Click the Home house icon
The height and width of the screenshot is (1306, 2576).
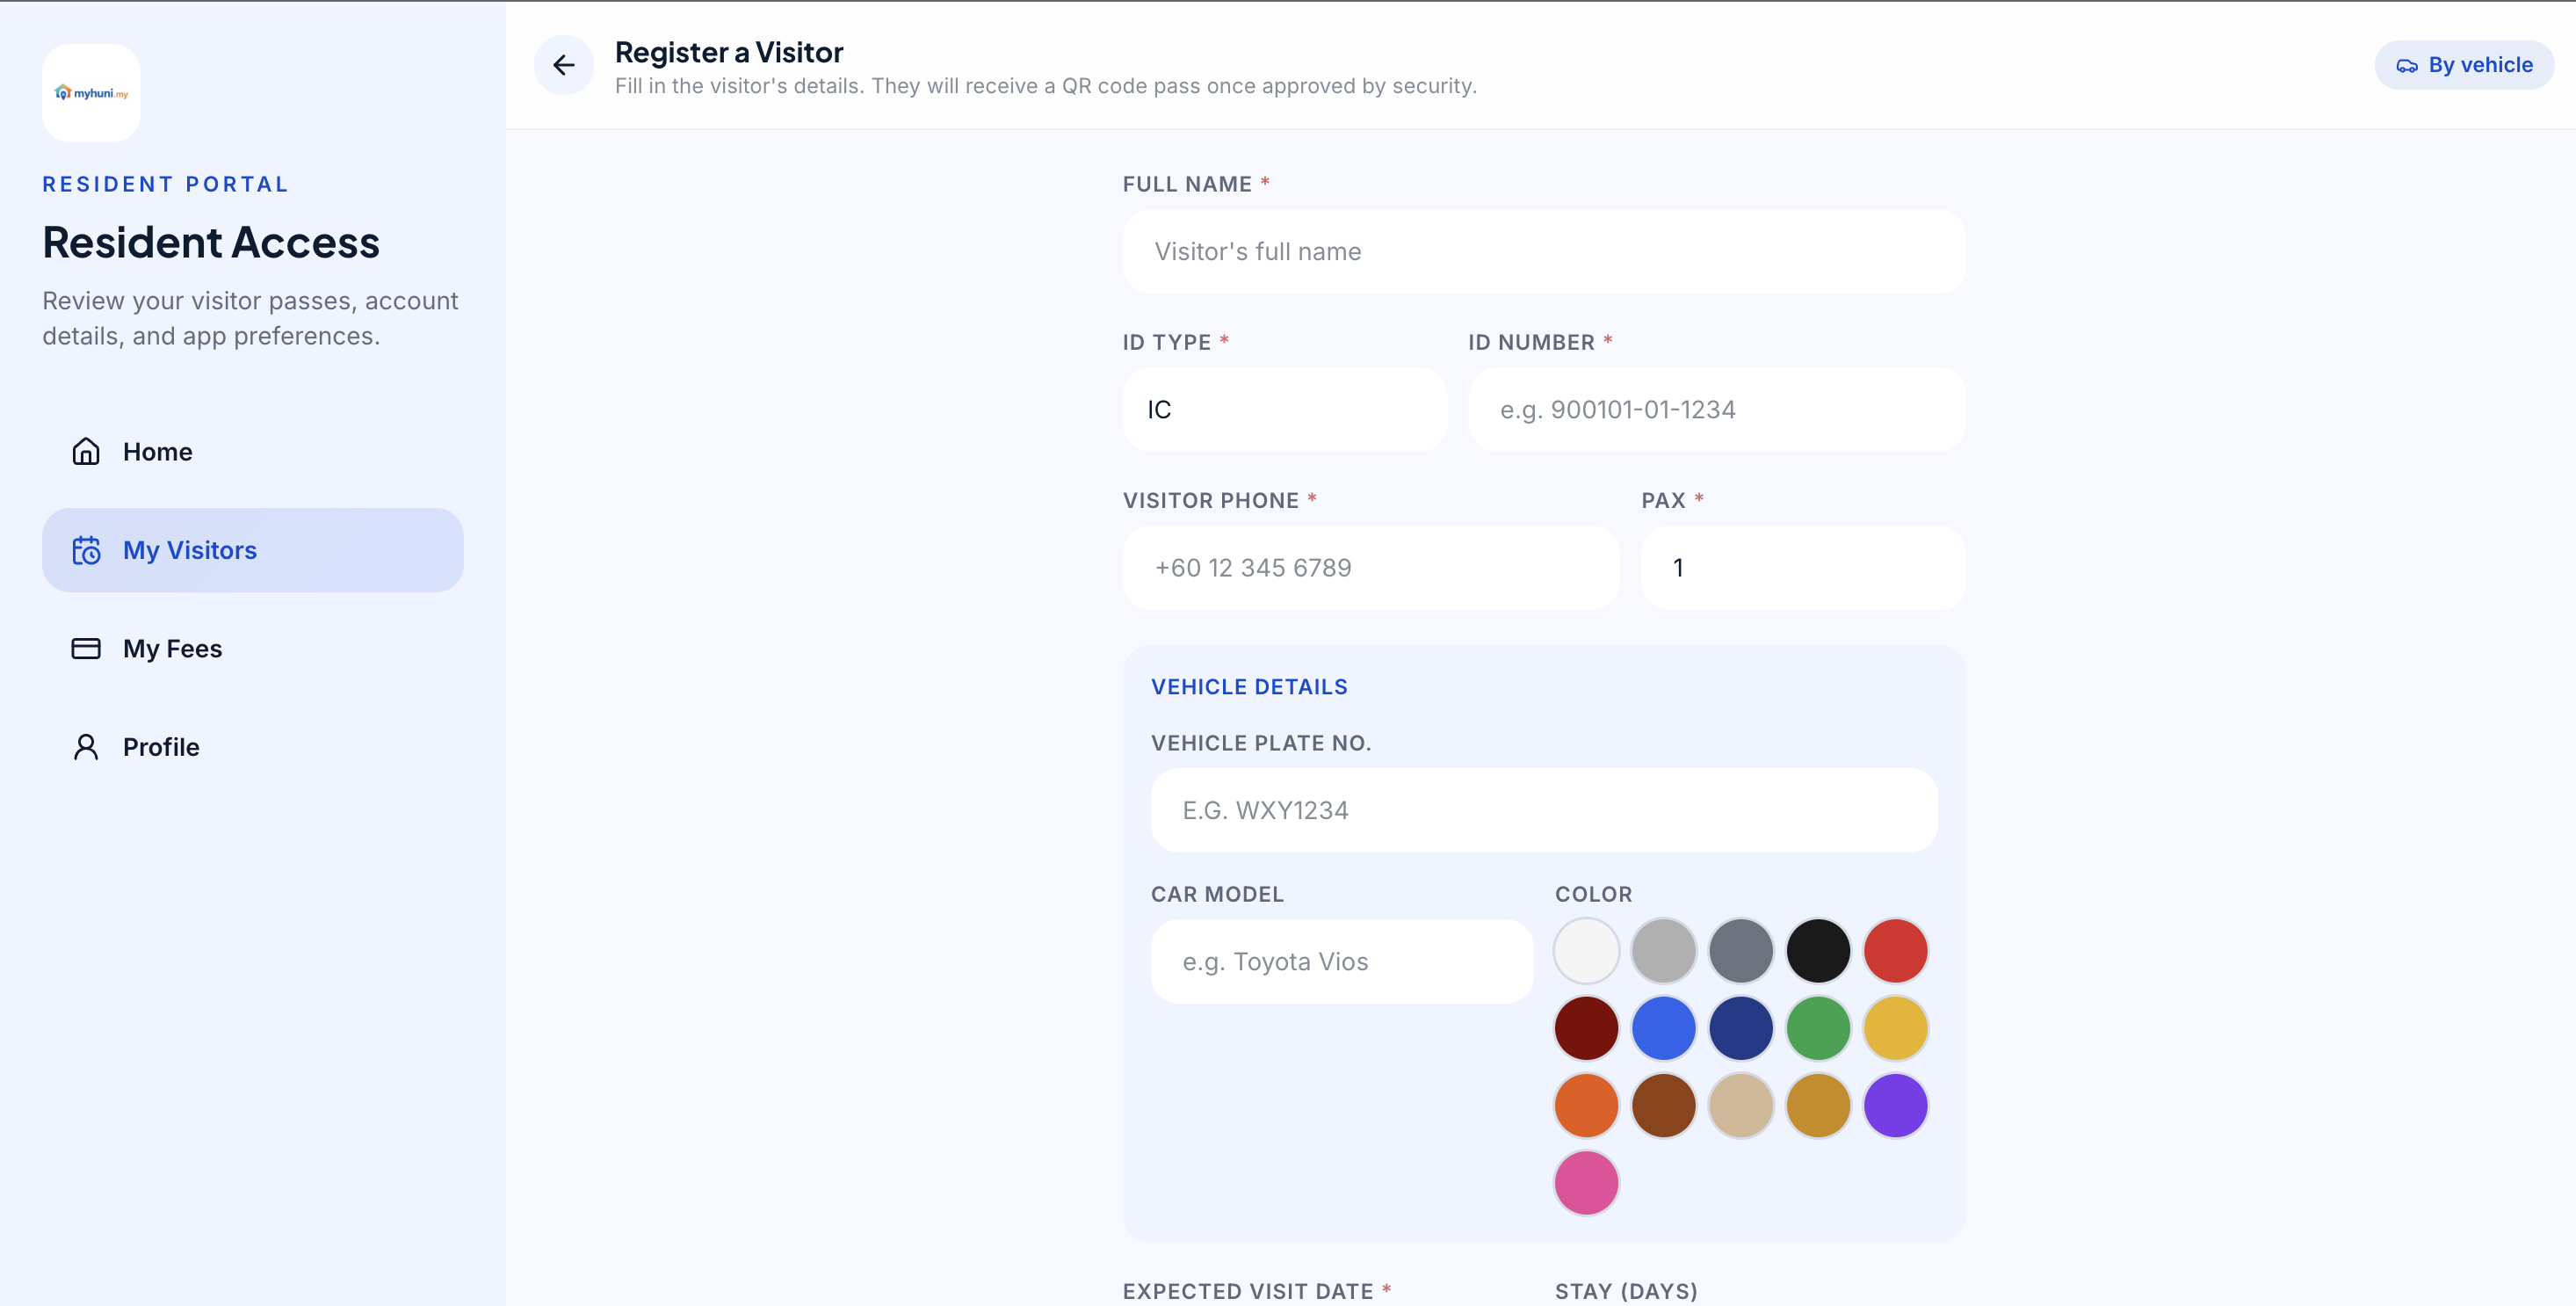(x=86, y=452)
